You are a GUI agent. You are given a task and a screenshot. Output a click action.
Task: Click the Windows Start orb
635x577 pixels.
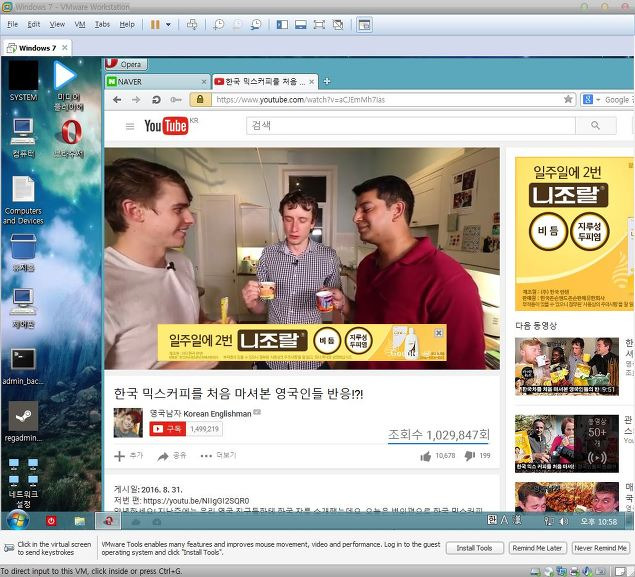click(18, 521)
